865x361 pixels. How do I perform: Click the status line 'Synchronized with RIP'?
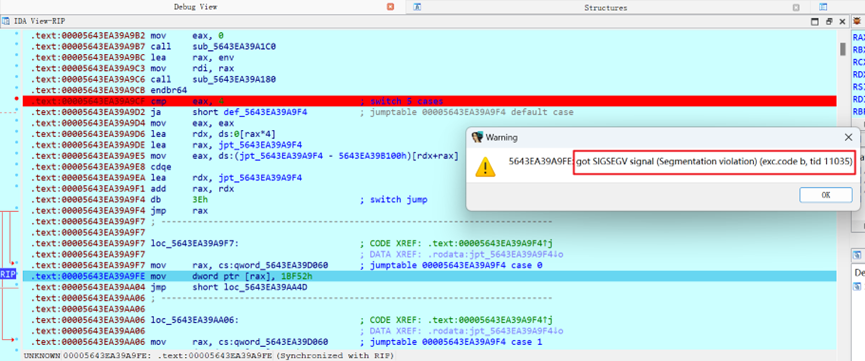tap(334, 355)
